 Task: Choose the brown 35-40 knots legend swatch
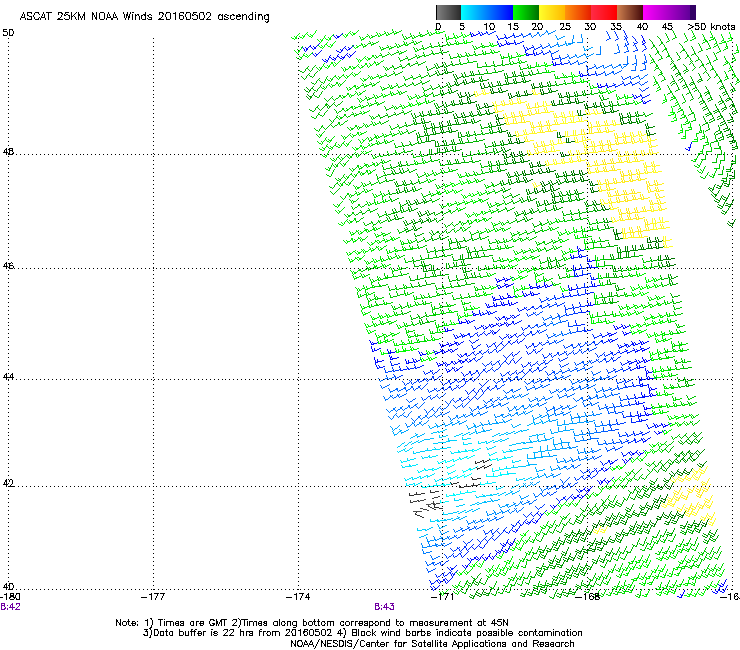pyautogui.click(x=630, y=12)
